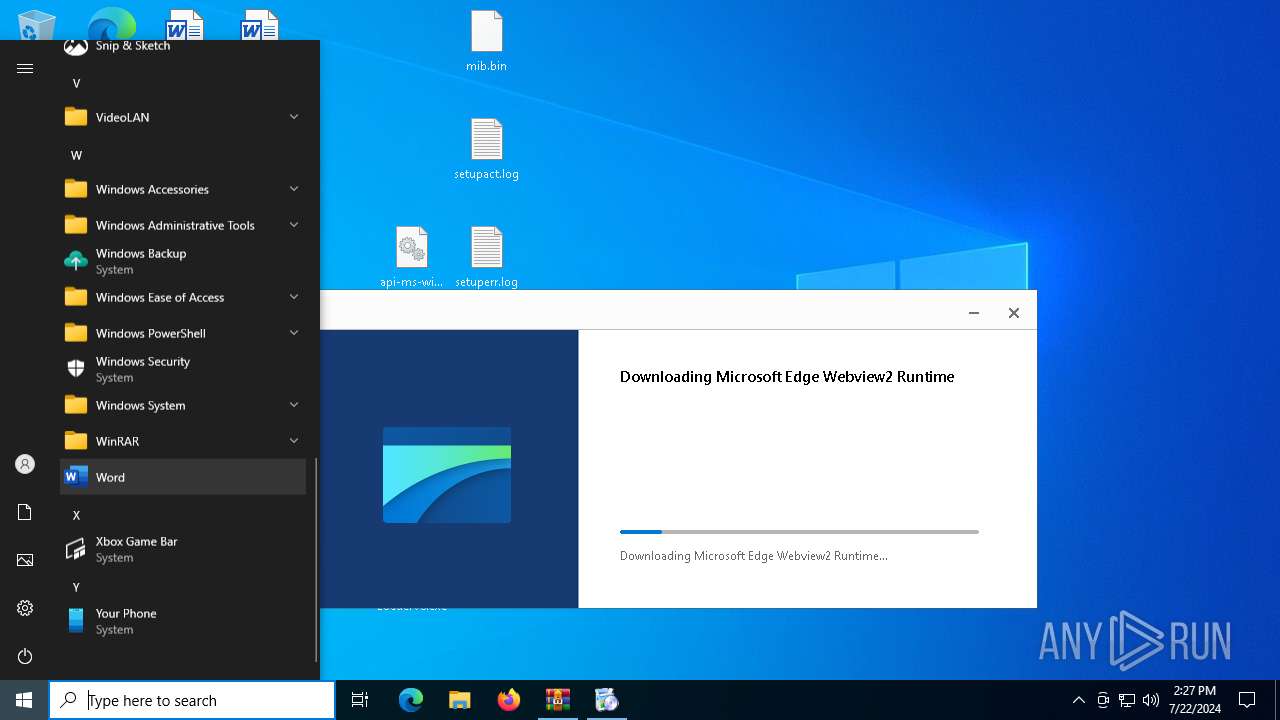This screenshot has height=720, width=1280.
Task: Select the setuperr.log desktop file
Action: tap(486, 257)
